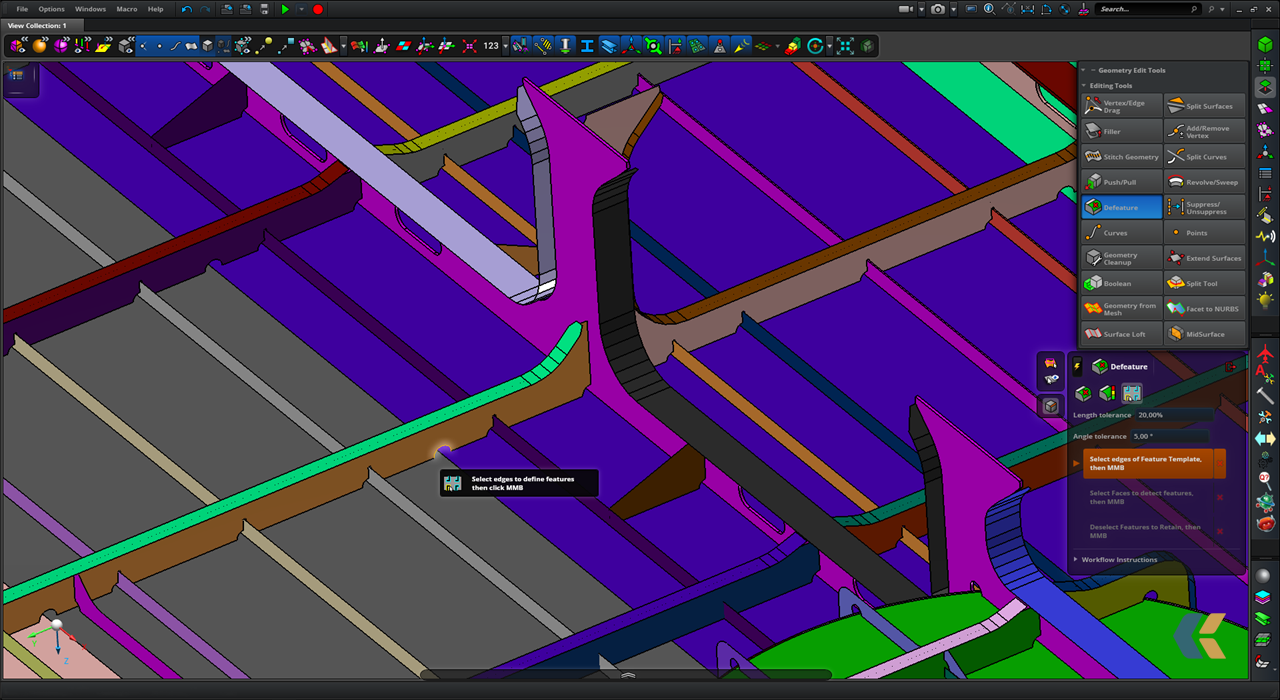Select the Surface Loft tool
The height and width of the screenshot is (700, 1280).
click(x=1121, y=333)
